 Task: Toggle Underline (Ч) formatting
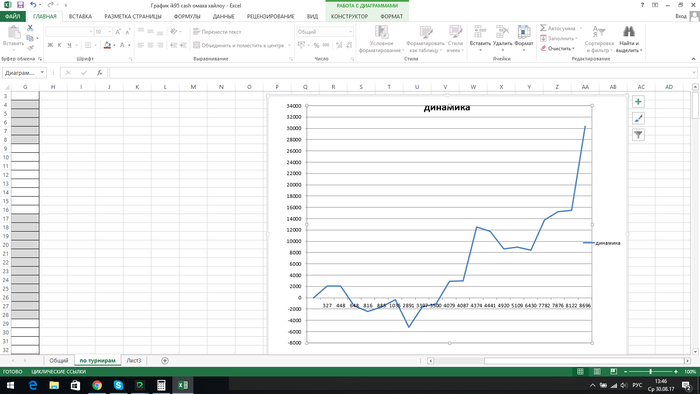(x=69, y=45)
